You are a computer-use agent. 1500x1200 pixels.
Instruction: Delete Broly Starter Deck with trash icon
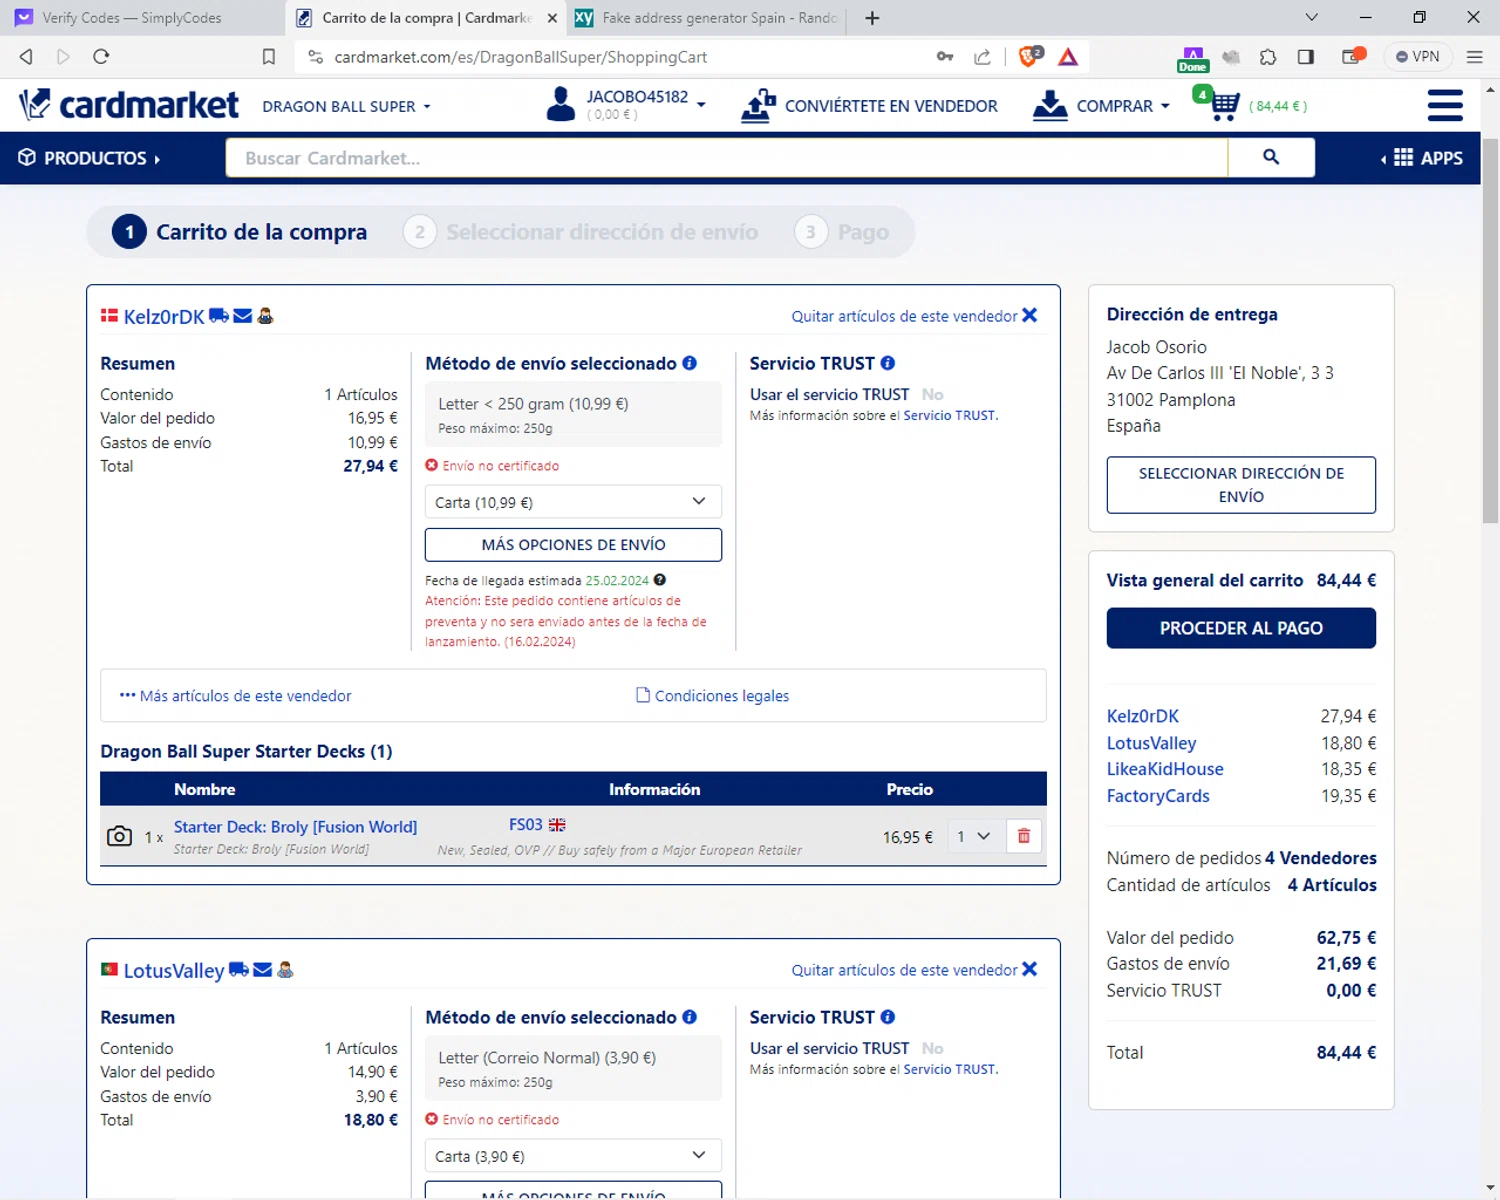tap(1024, 836)
